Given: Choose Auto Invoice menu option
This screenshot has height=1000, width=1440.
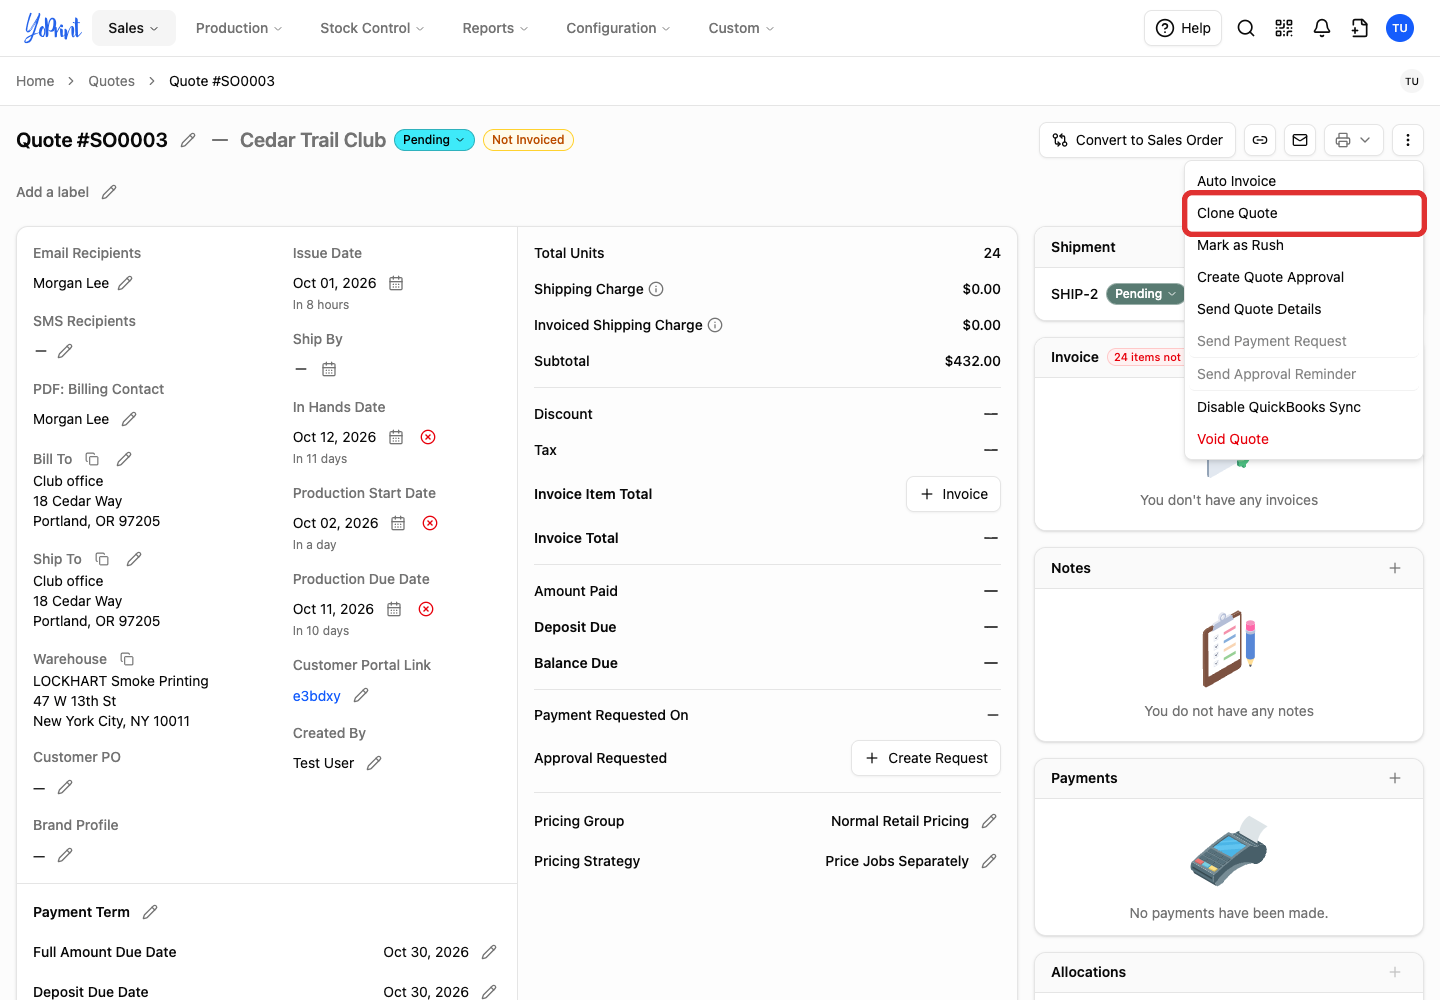Looking at the screenshot, I should (1304, 181).
